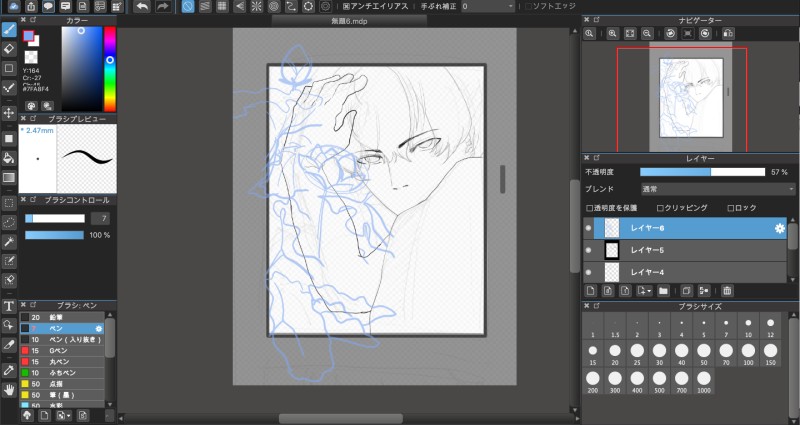This screenshot has width=800, height=425.
Task: Click brush size value field 7
Action: coord(100,219)
